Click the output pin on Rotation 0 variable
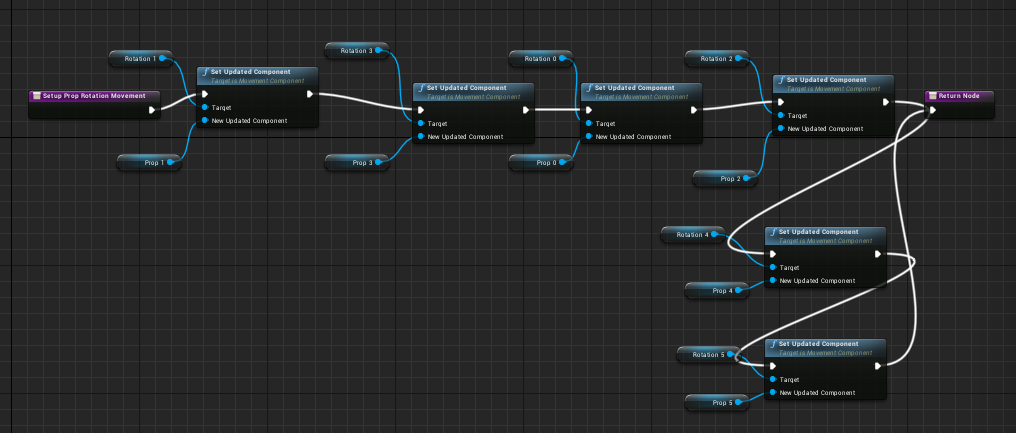This screenshot has width=1016, height=433. click(565, 59)
